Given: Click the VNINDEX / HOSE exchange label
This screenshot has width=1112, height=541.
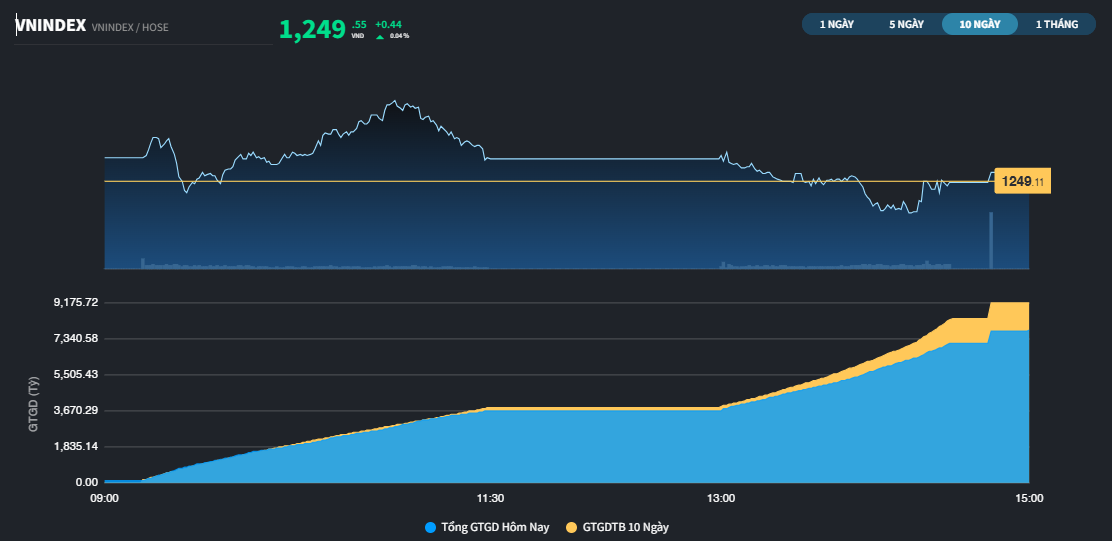Looking at the screenshot, I should click(130, 28).
